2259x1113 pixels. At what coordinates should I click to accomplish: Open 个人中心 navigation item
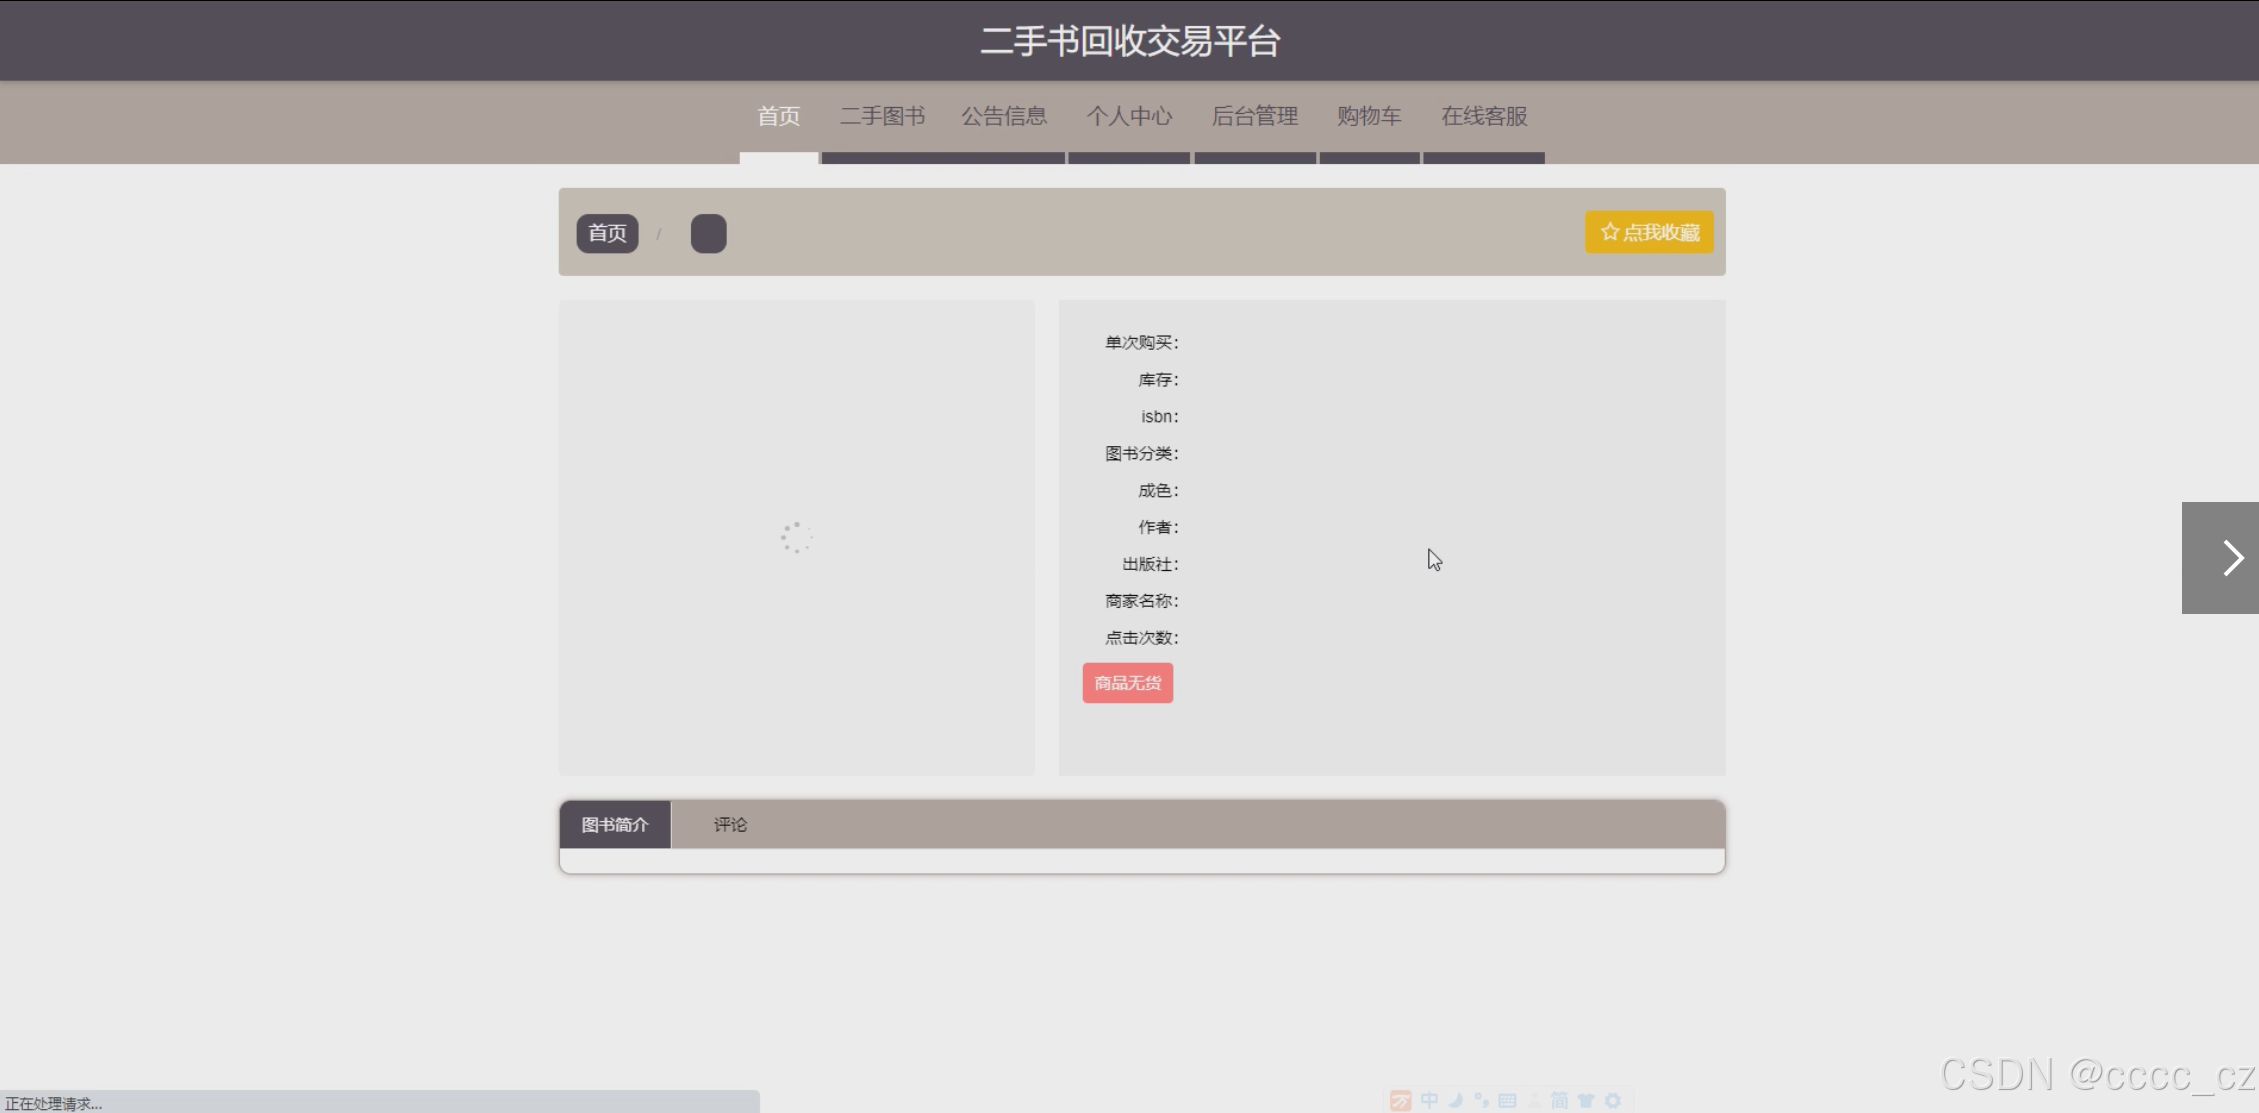(x=1129, y=116)
